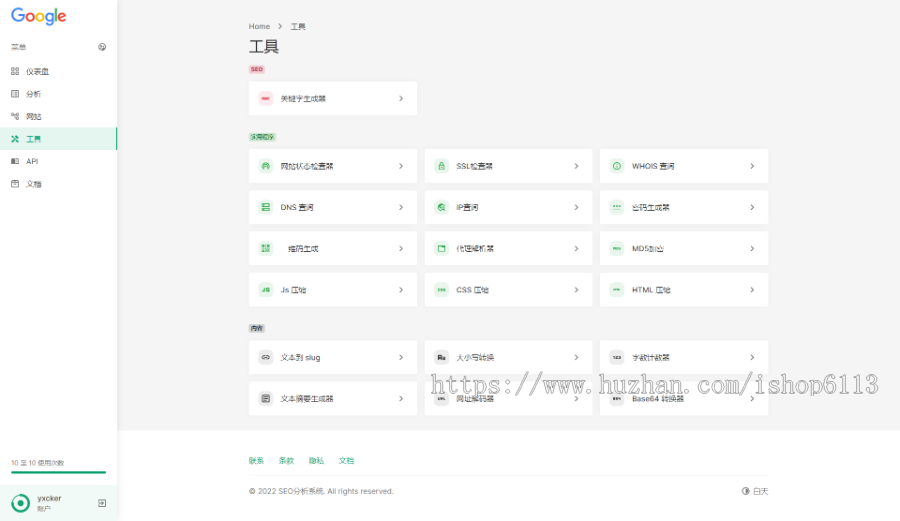The width and height of the screenshot is (900, 521).
Task: Click the WHOIS 查询 info icon
Action: [x=616, y=166]
